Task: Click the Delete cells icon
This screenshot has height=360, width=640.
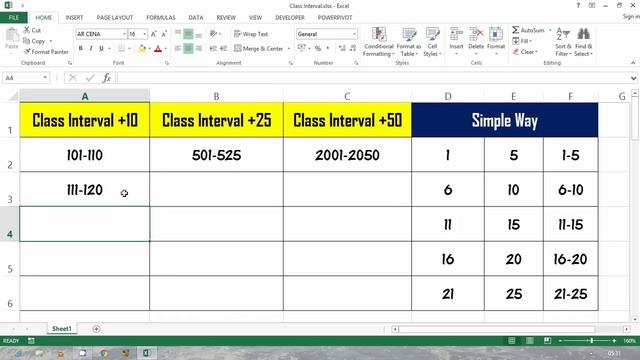Action: click(x=476, y=34)
